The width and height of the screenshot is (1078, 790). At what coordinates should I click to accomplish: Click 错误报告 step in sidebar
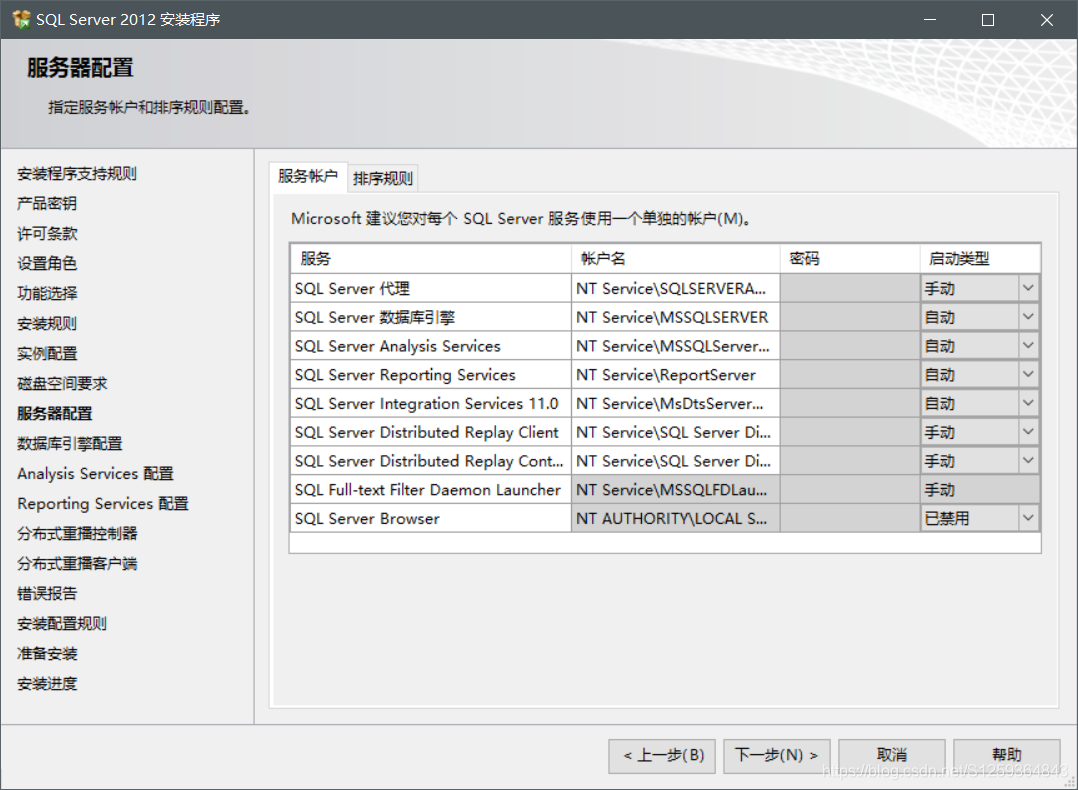tap(47, 593)
